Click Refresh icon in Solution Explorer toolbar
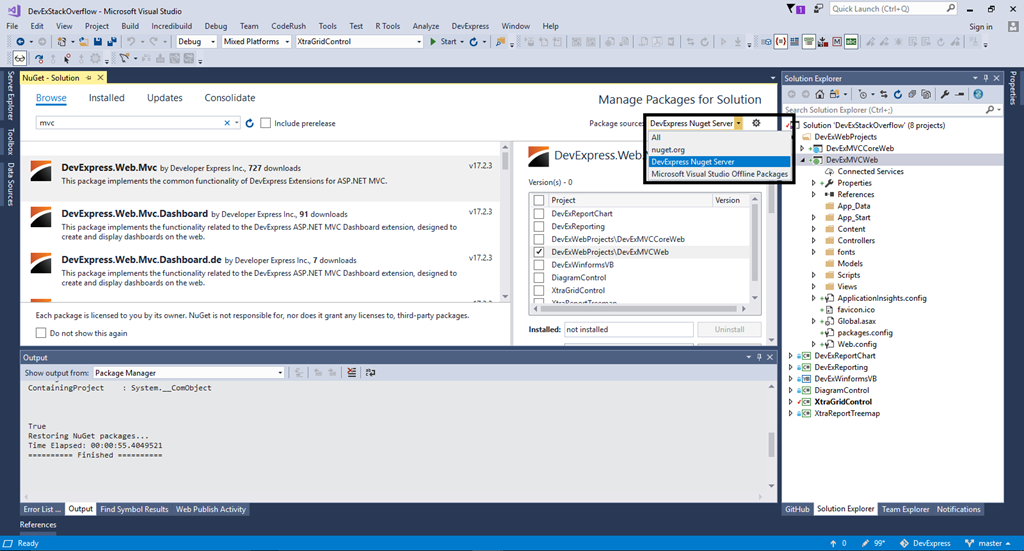Viewport: 1024px width, 551px height. [x=898, y=95]
